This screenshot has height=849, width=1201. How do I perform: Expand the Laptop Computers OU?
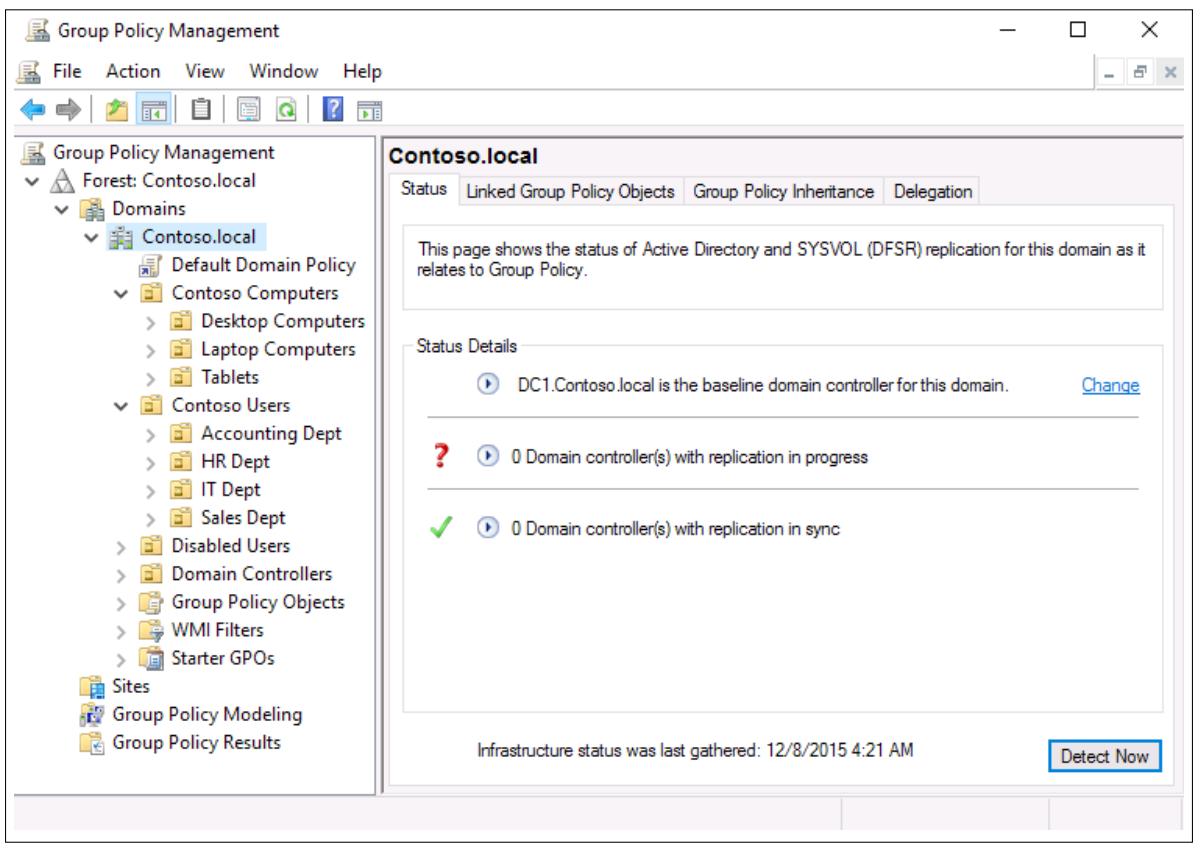149,350
